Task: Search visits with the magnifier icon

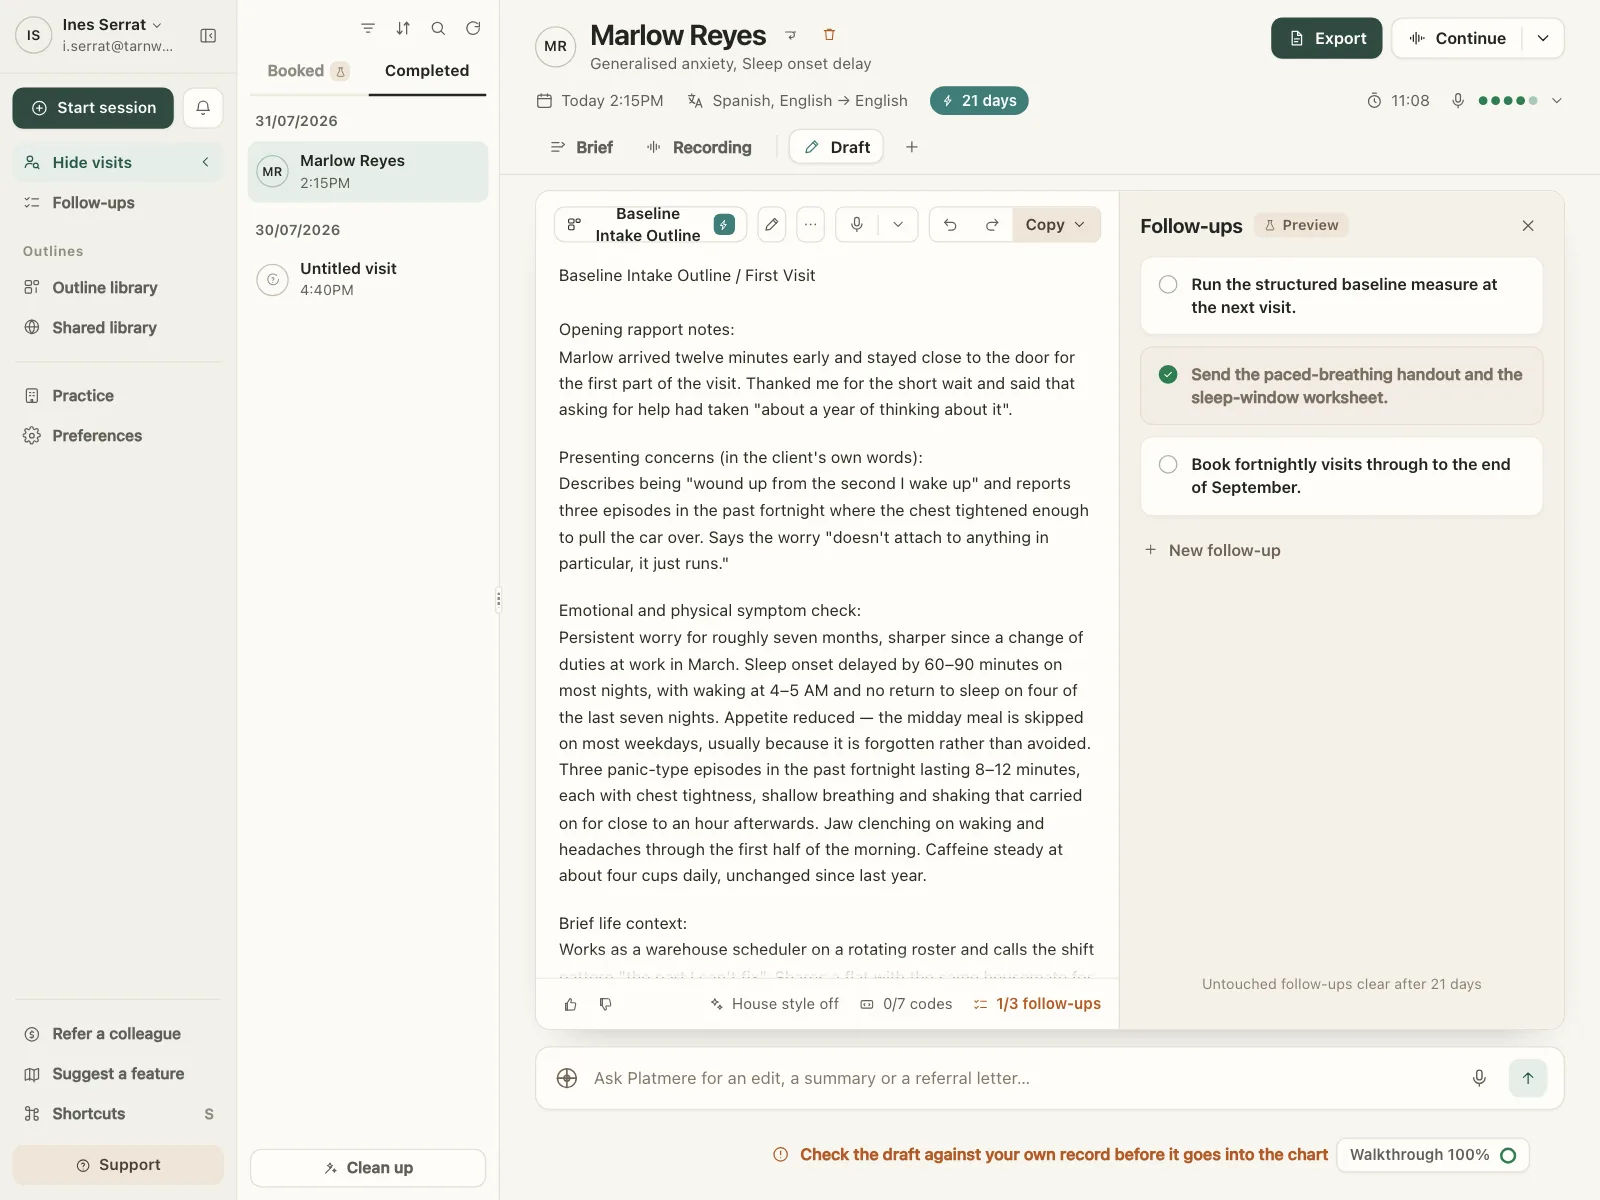Action: (438, 28)
